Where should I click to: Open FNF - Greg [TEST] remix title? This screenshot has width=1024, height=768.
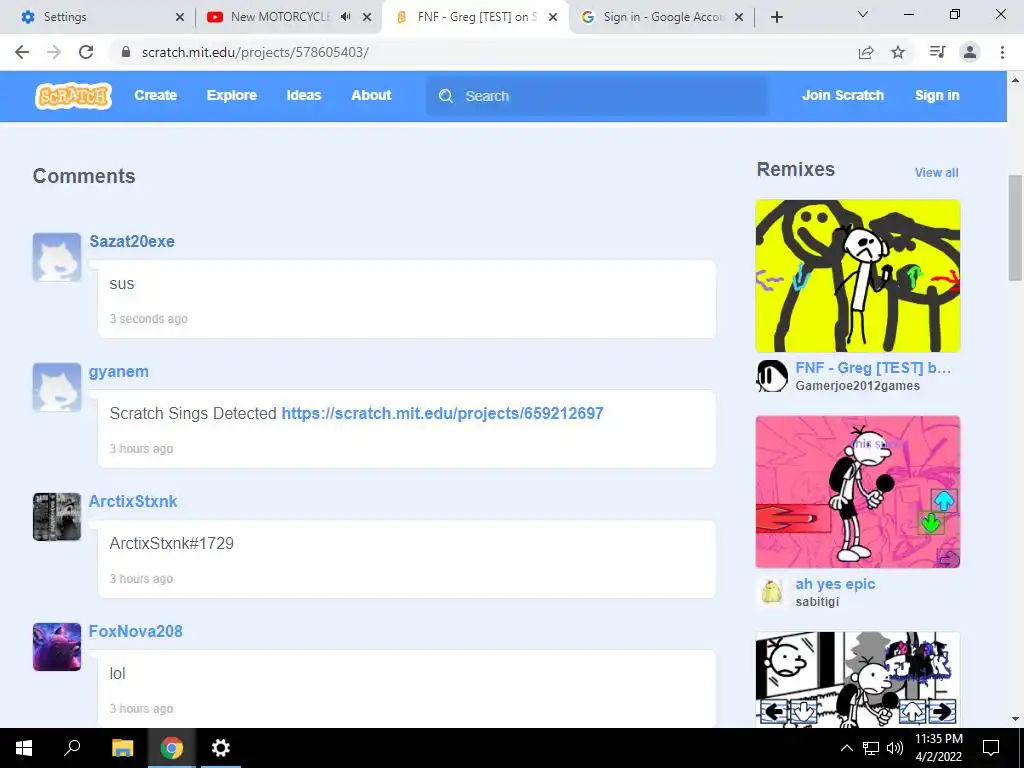click(x=873, y=368)
